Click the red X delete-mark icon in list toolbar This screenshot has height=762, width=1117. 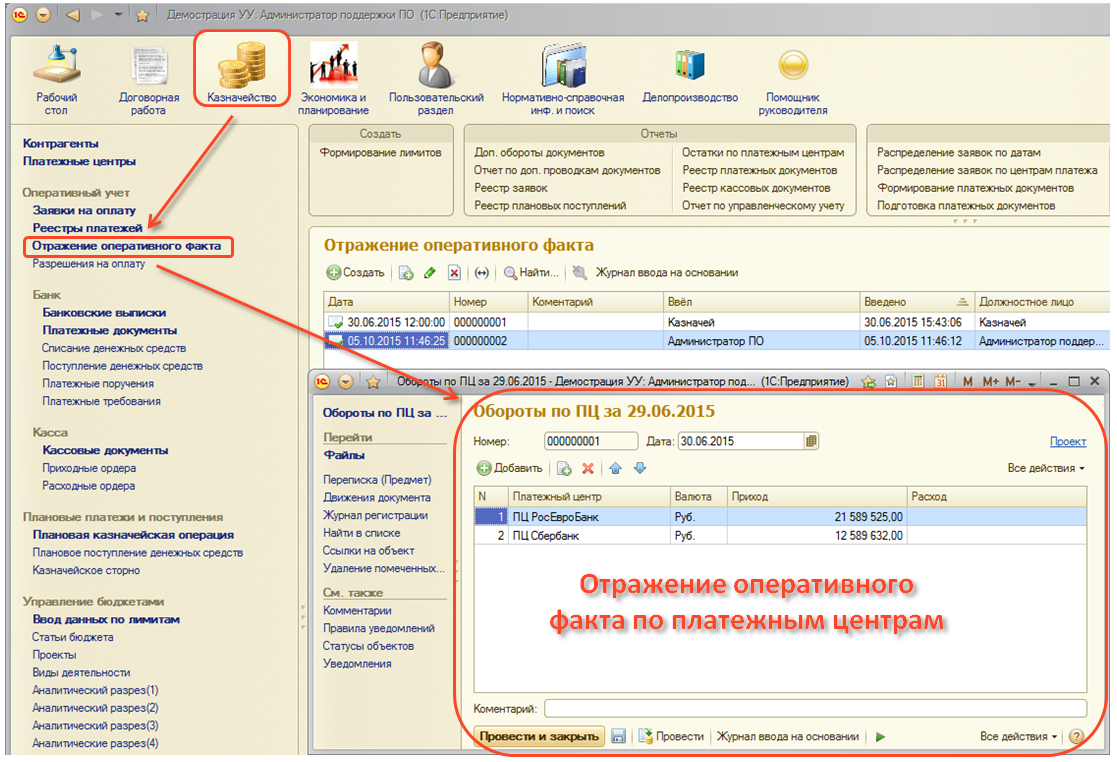(454, 273)
